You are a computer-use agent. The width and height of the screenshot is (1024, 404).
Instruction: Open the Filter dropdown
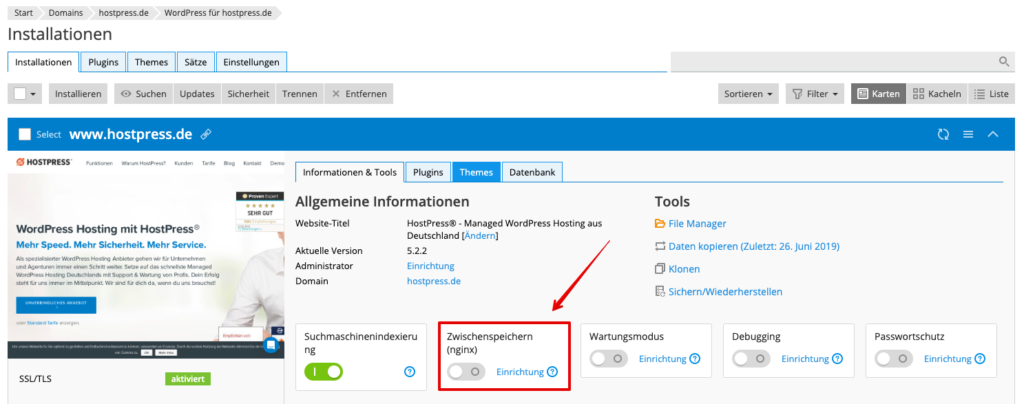[814, 94]
